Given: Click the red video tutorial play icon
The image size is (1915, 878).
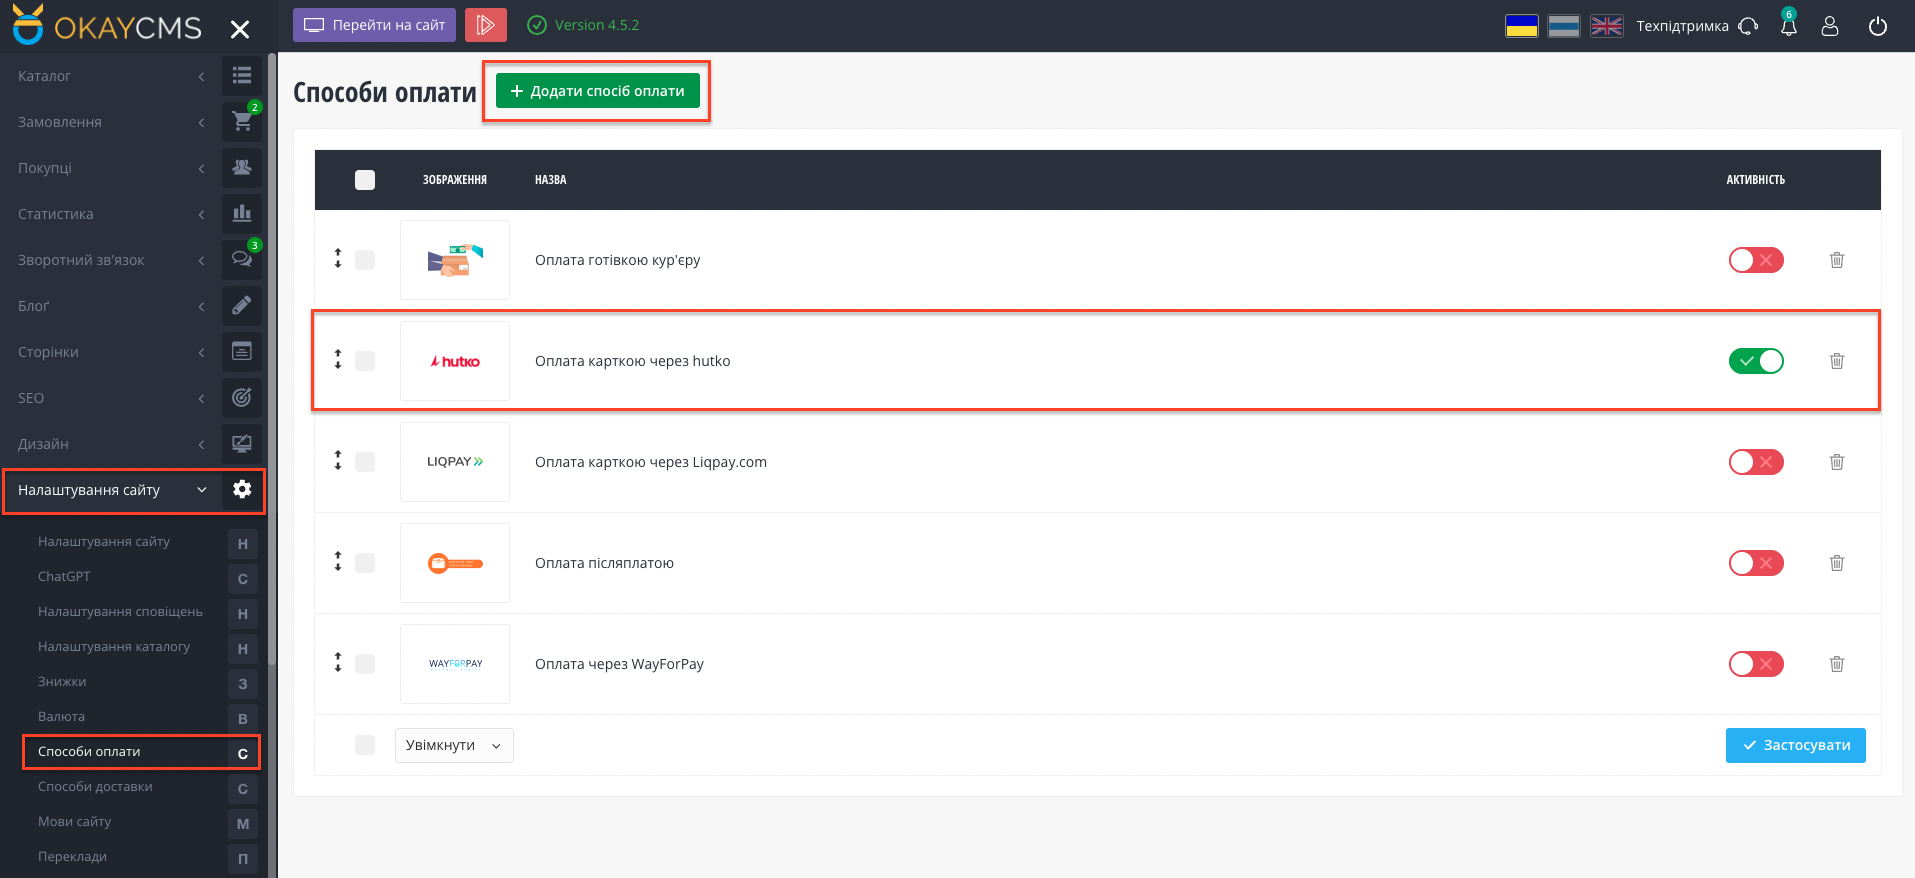Looking at the screenshot, I should point(485,25).
